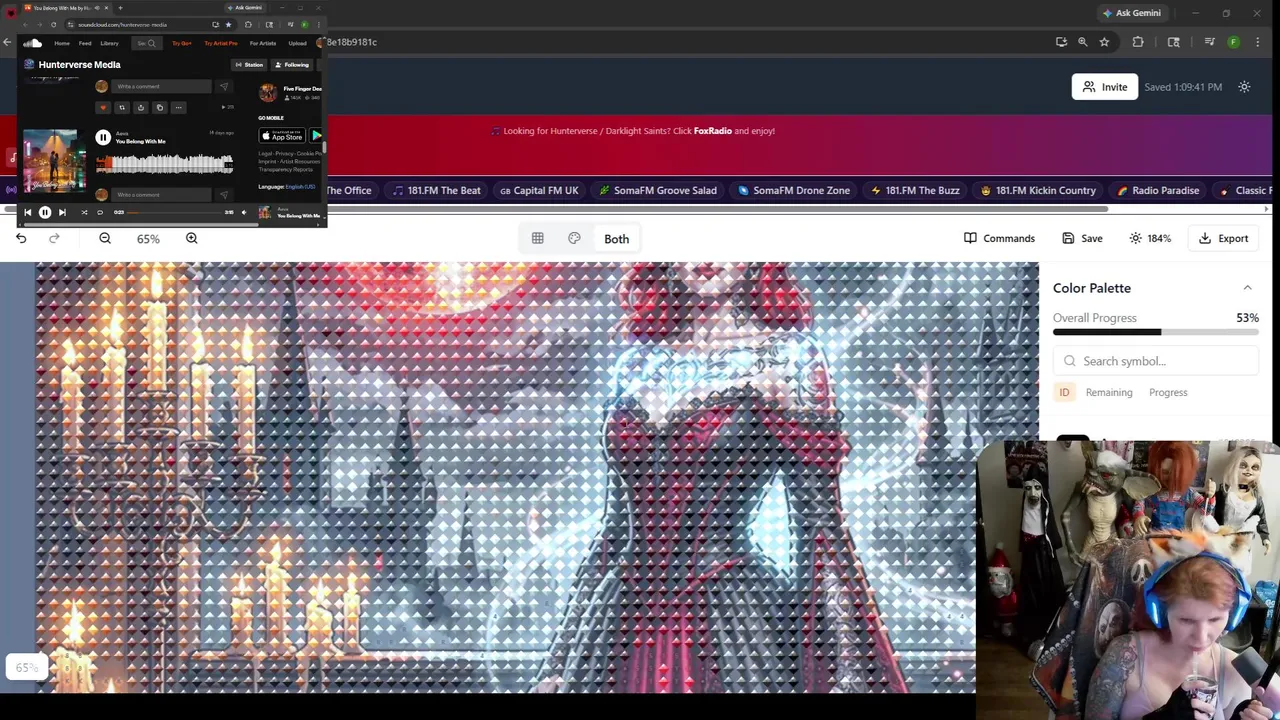Seek within the SoundCloud progress bar
Image resolution: width=1280 pixels, height=720 pixels.
click(175, 212)
